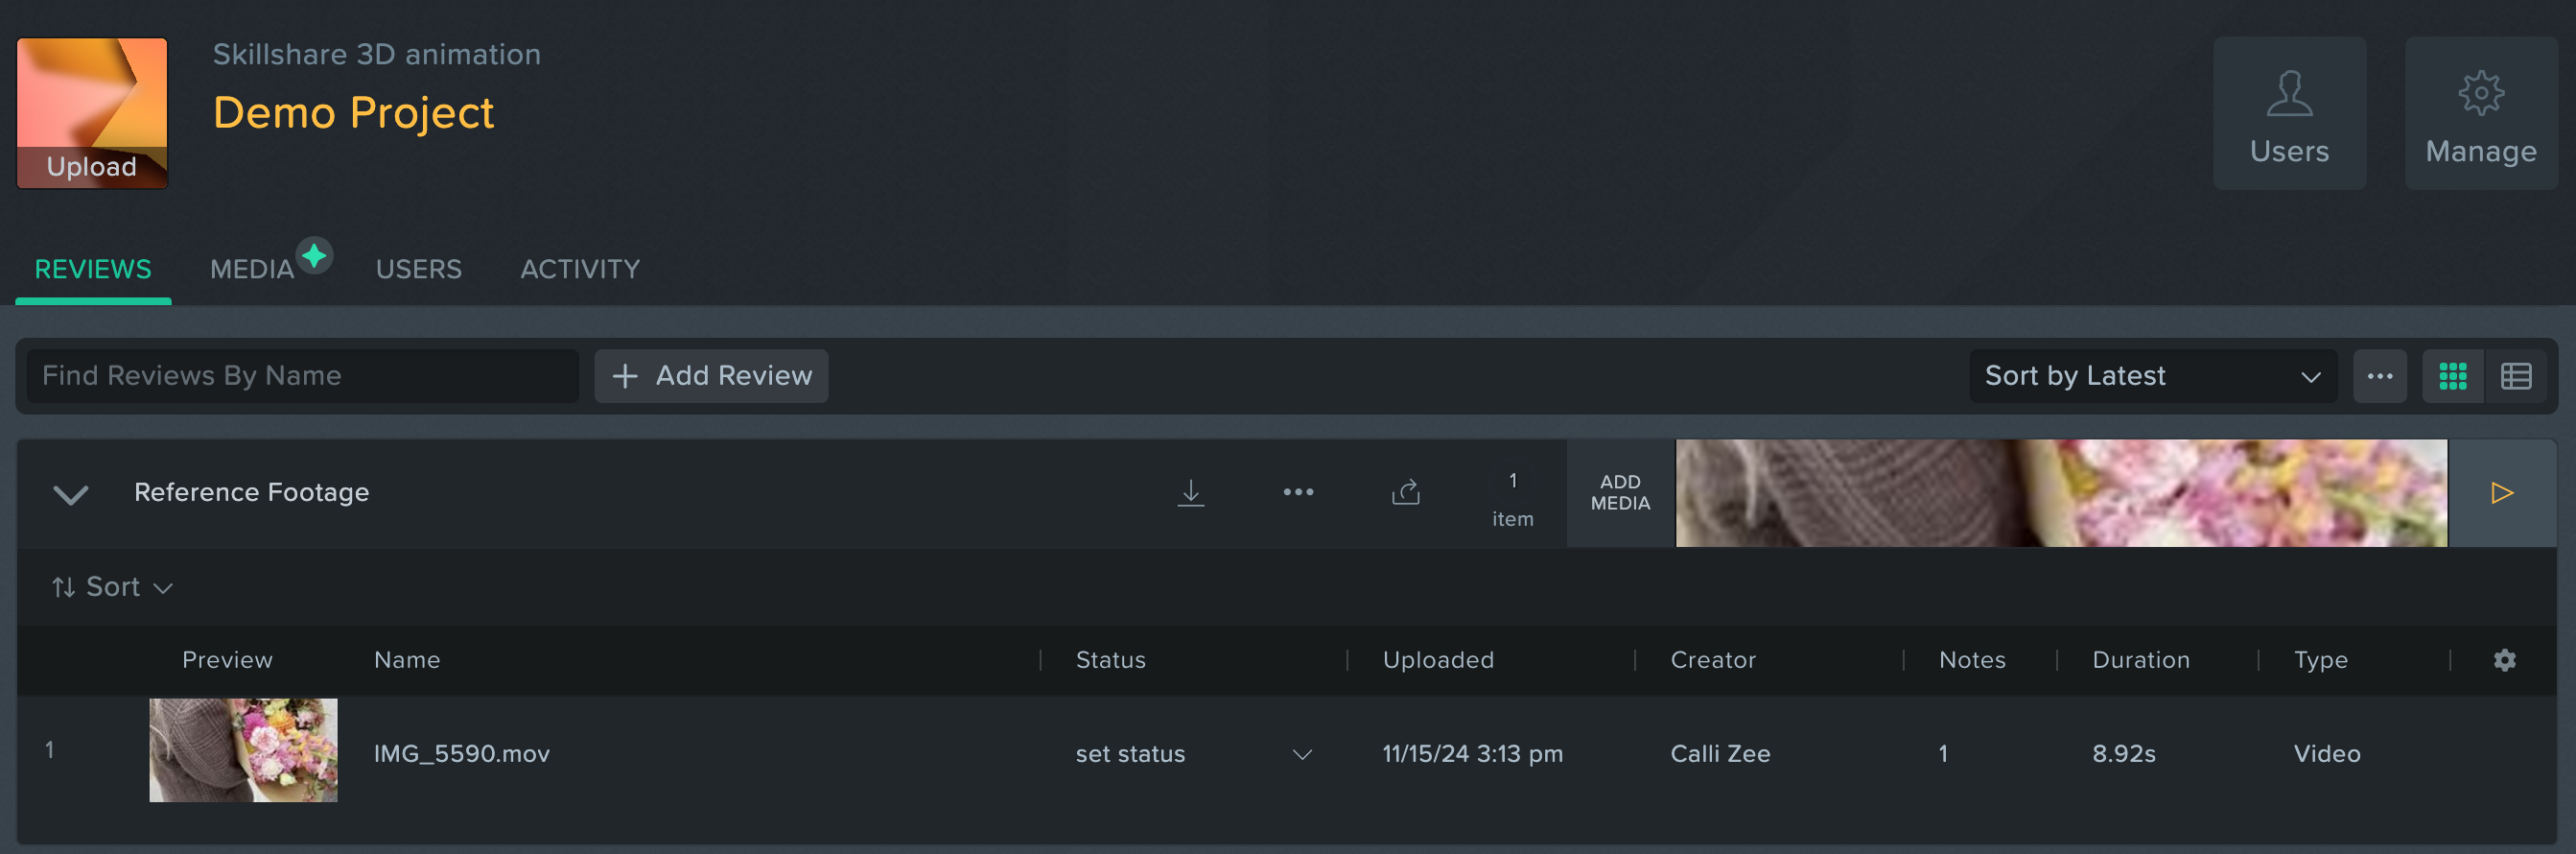The height and width of the screenshot is (854, 2576).
Task: Switch to the Media tab
Action: (x=252, y=269)
